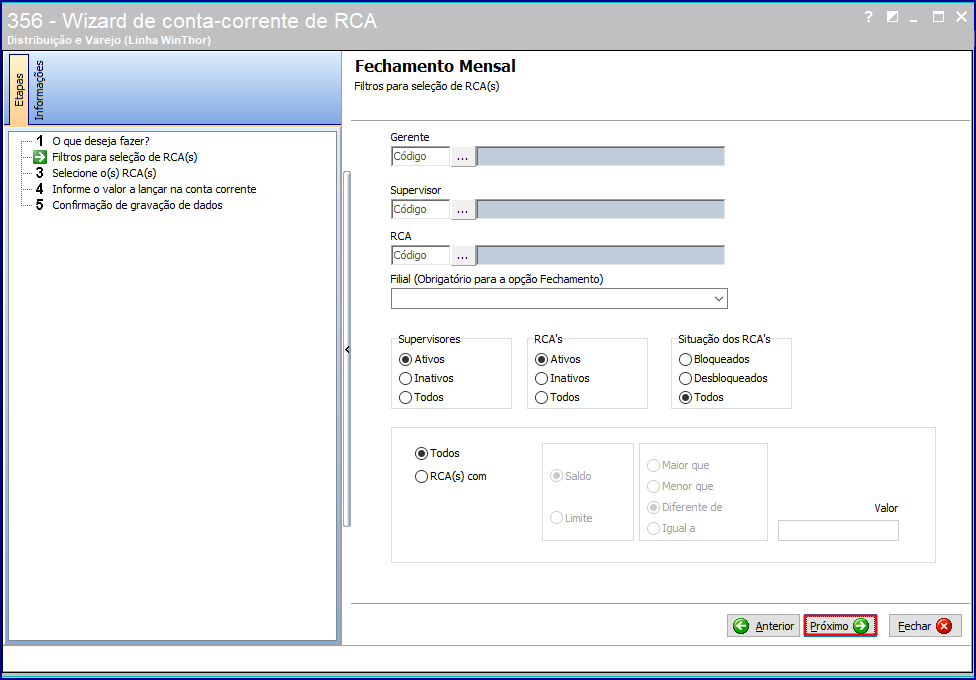Click the Filial (Obrigatório para a opção Fechamento) label
The image size is (976, 680).
point(497,279)
